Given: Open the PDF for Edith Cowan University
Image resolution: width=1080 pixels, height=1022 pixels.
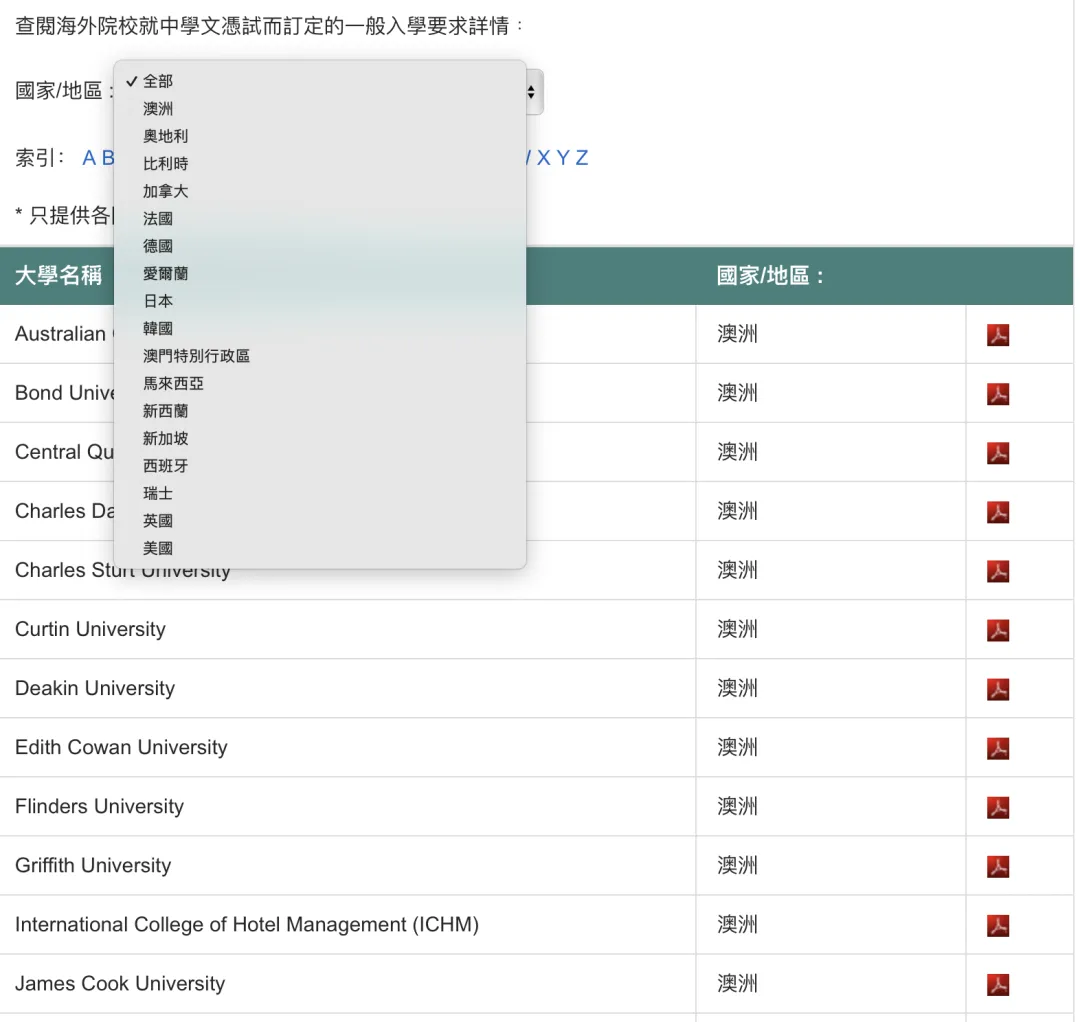Looking at the screenshot, I should (997, 747).
